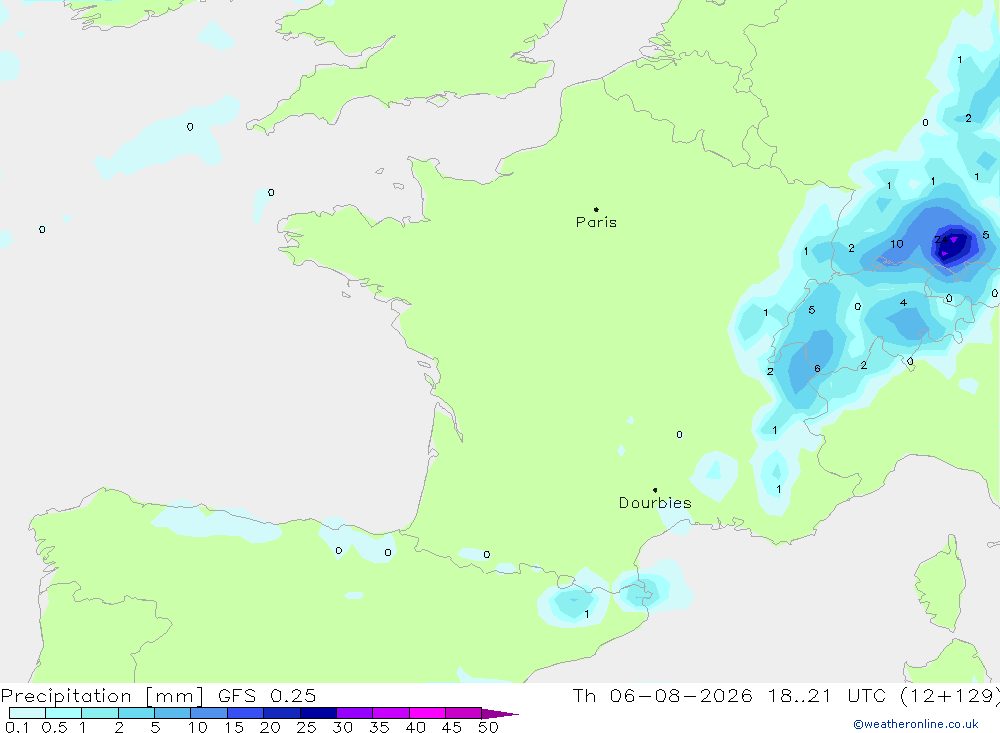The height and width of the screenshot is (733, 1000).
Task: Click the "GFS 0.25" model label
Action: coord(267,696)
